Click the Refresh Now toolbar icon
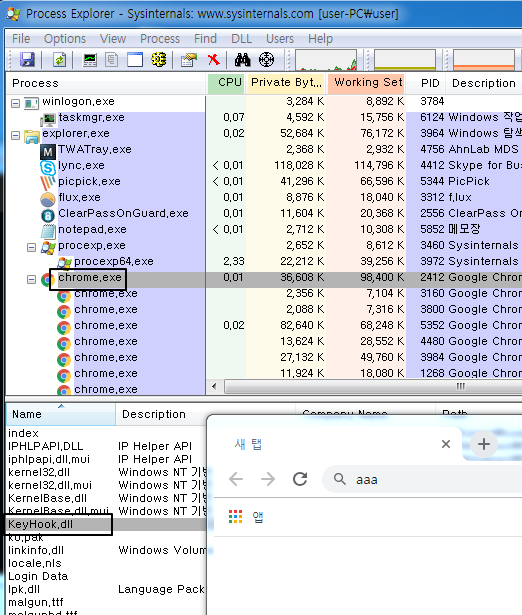The height and width of the screenshot is (615, 522). click(x=59, y=60)
